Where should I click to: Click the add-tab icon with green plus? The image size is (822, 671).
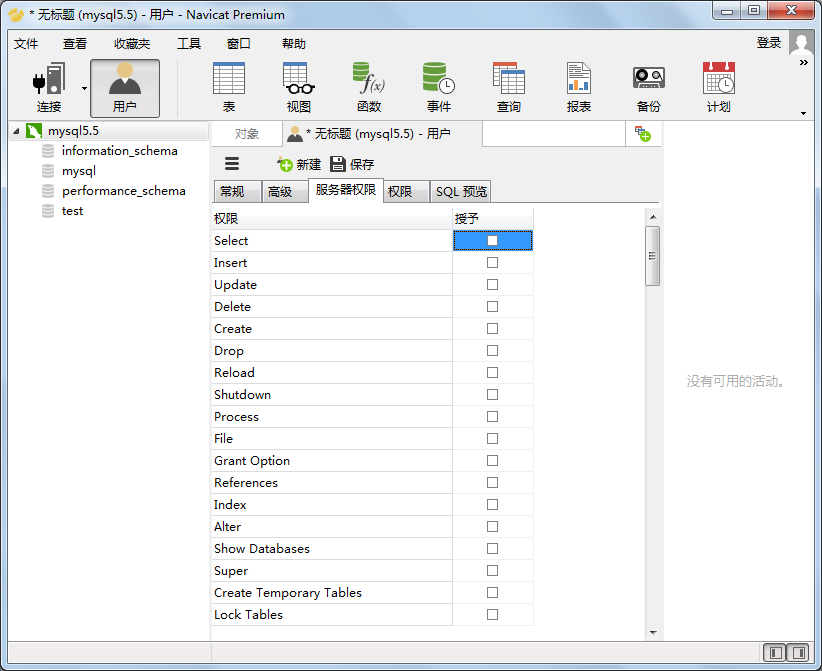pos(643,134)
